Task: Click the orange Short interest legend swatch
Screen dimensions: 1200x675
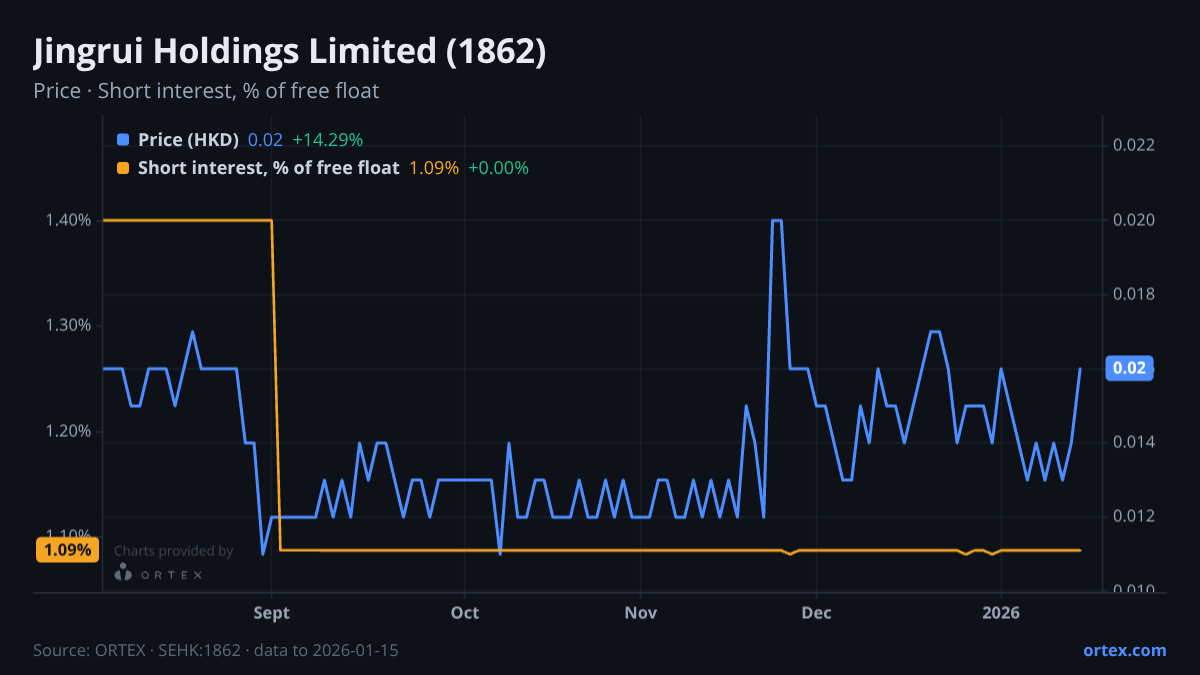Action: coord(123,168)
